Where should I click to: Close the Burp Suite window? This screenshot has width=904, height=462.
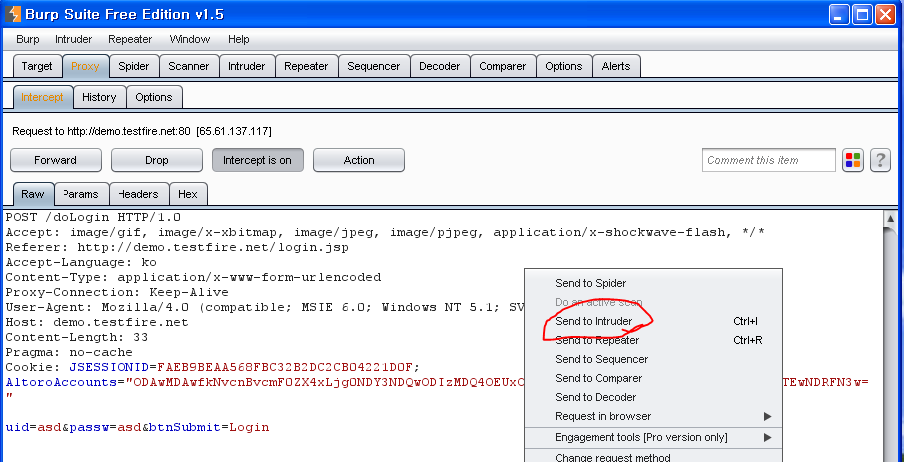point(885,14)
